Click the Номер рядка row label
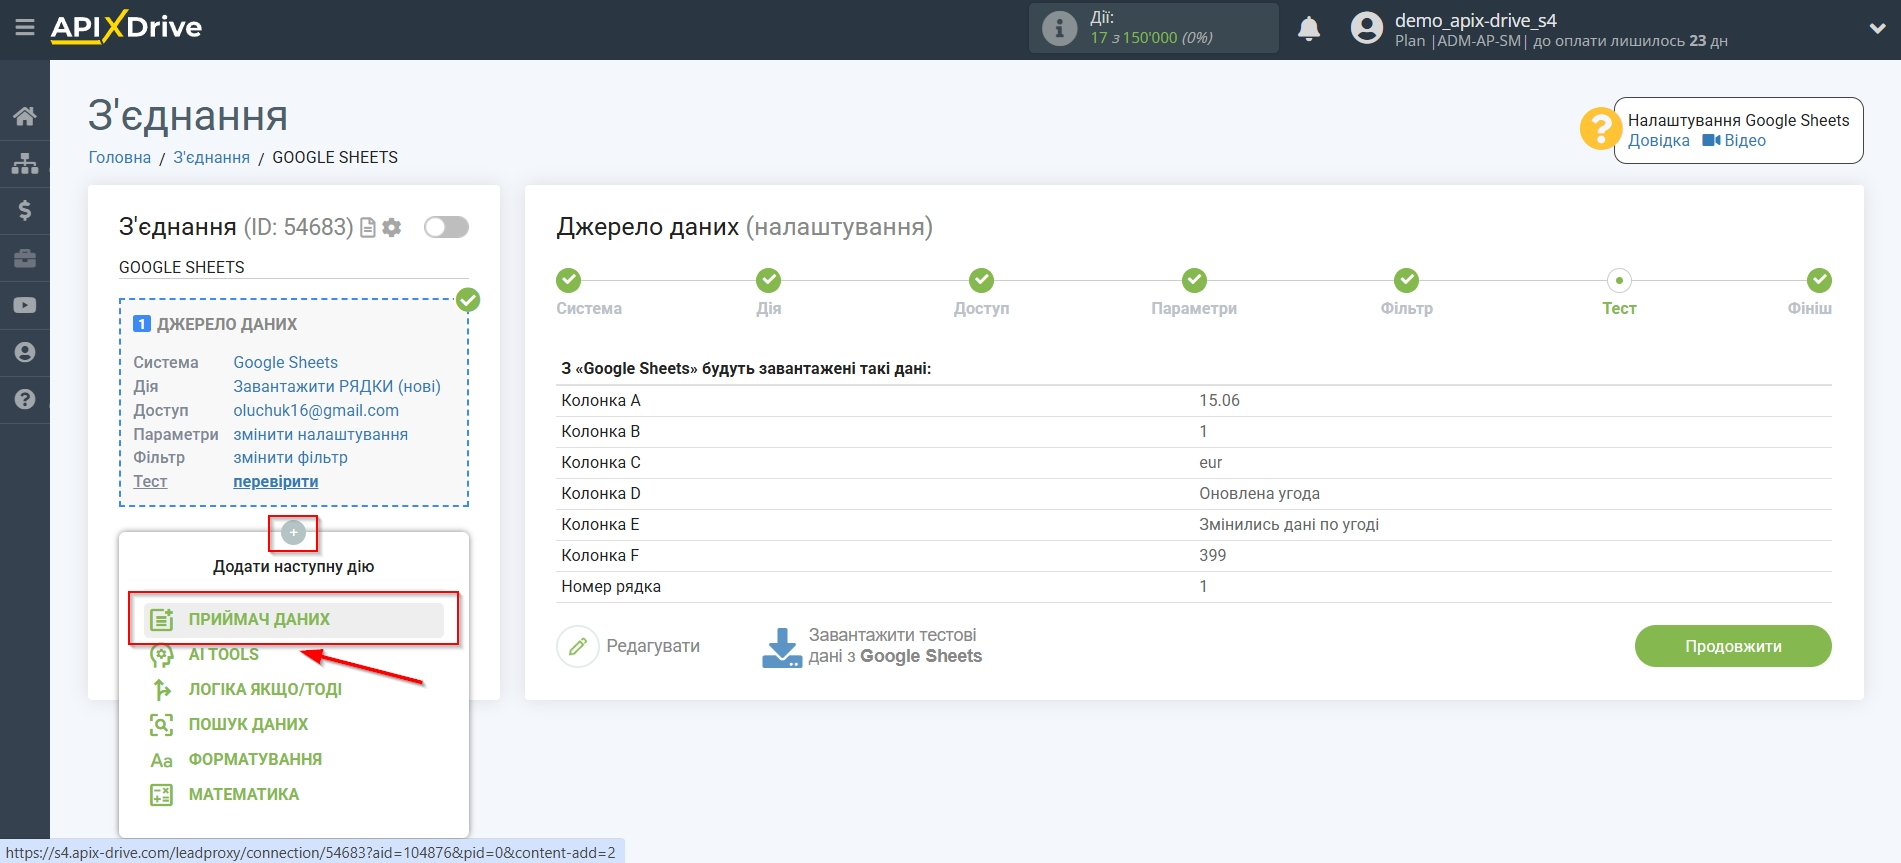Screen dimensions: 1901x863 [611, 586]
